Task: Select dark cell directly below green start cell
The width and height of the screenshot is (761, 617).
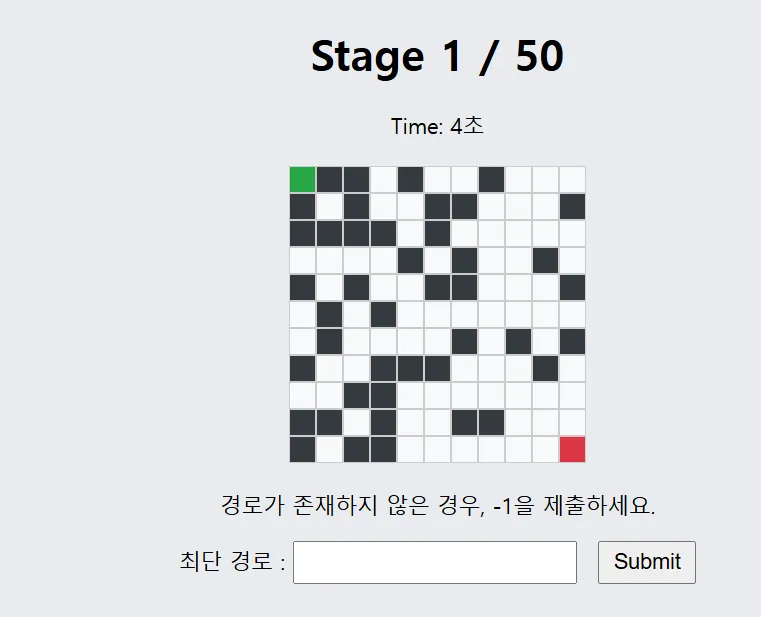Action: coord(302,206)
